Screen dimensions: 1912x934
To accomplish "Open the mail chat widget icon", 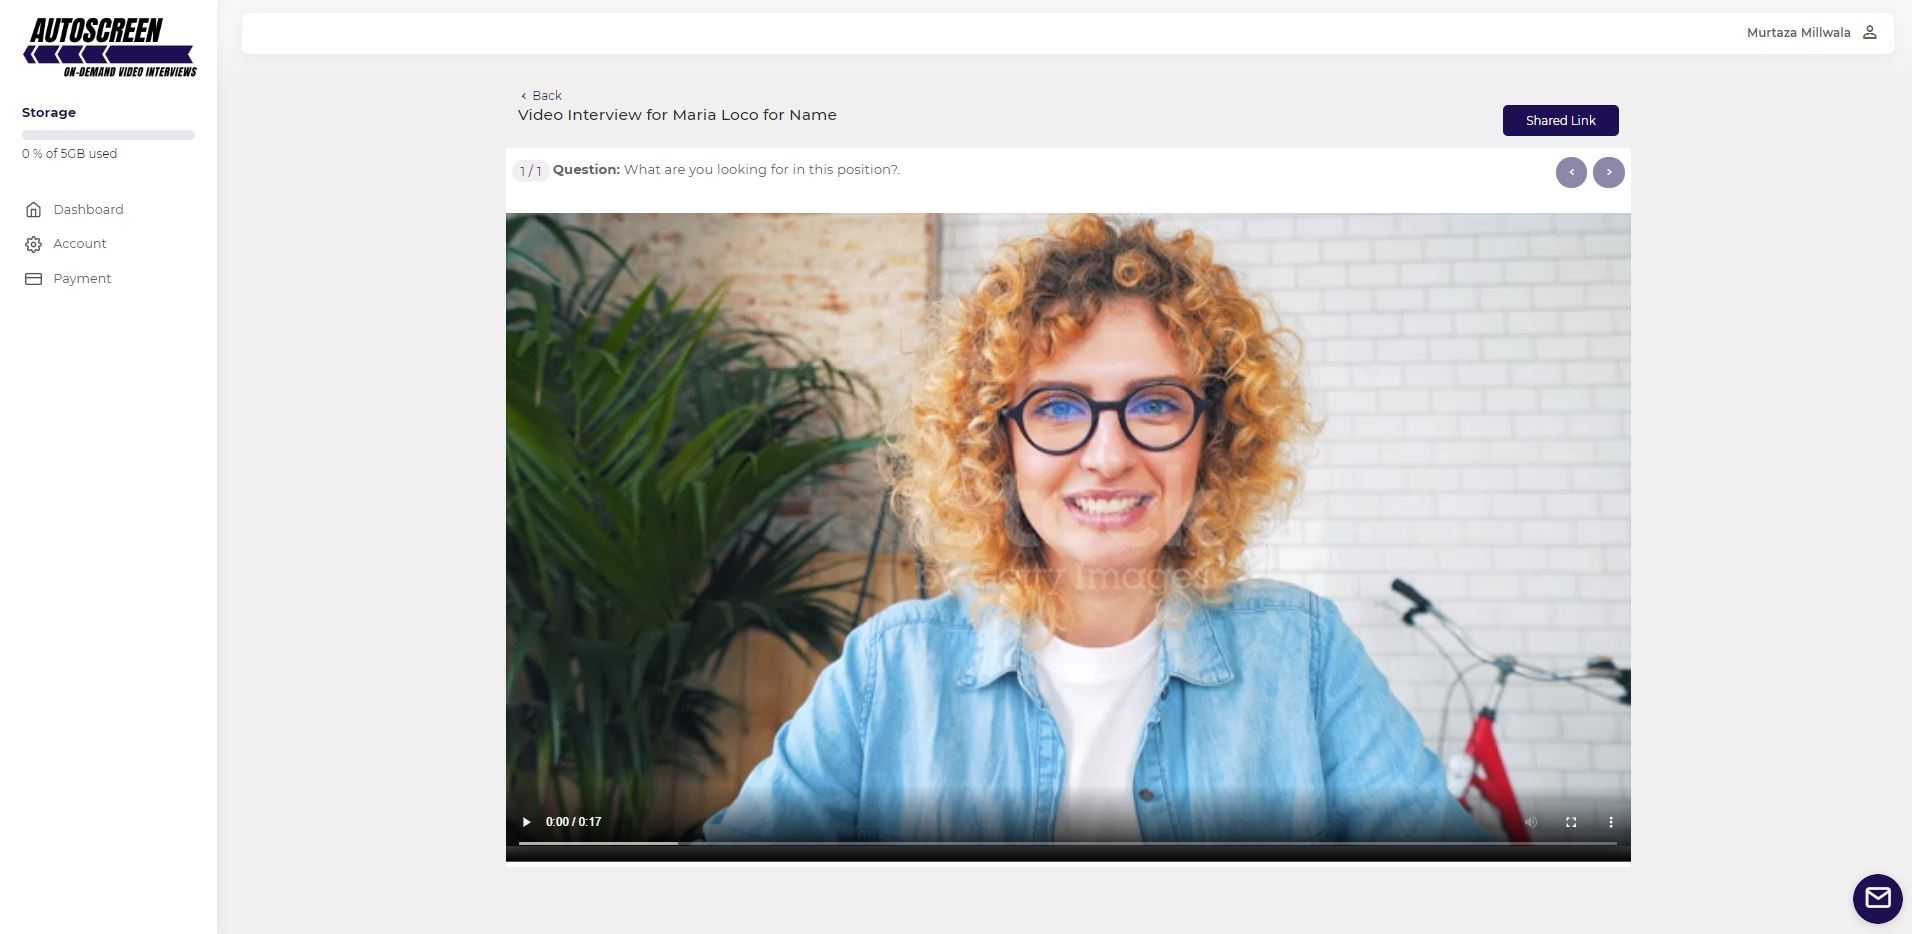I will pos(1877,898).
